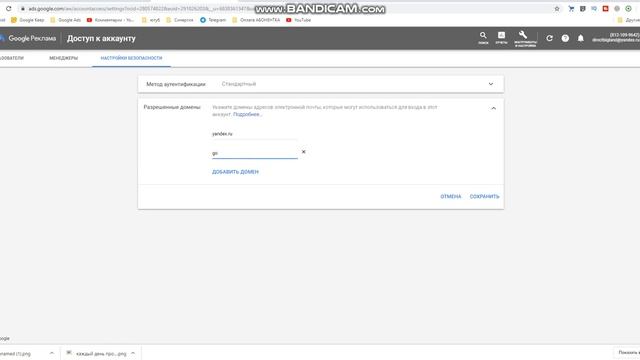Open the Telegram bookmark
This screenshot has height=360, width=640.
click(213, 20)
